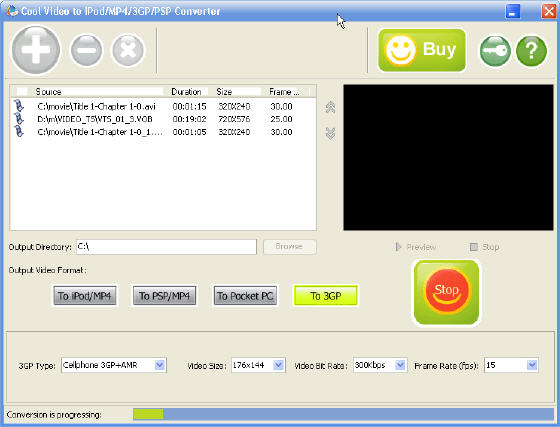Click the red Stop conversion button
Screen dimensions: 560x427
click(446, 292)
